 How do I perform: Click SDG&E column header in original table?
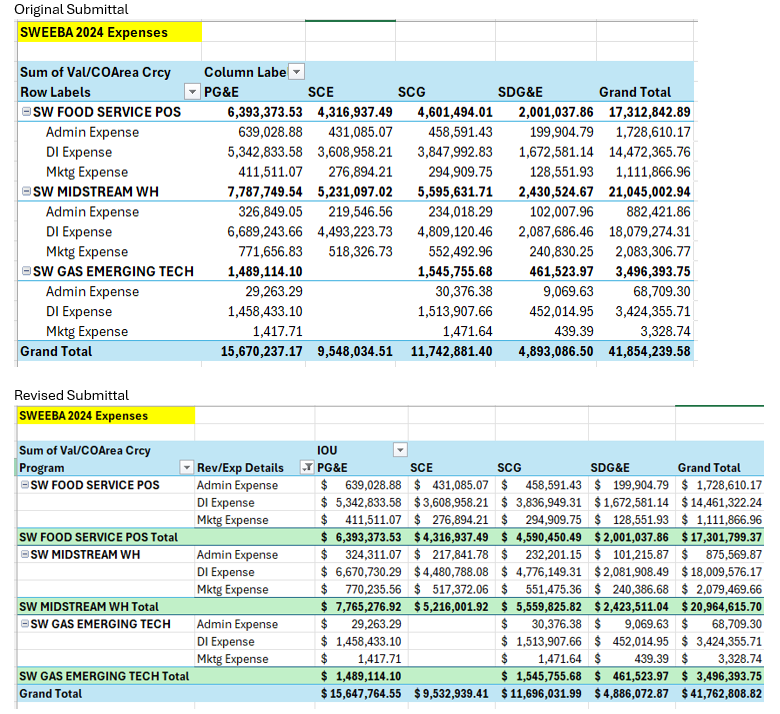click(x=520, y=92)
